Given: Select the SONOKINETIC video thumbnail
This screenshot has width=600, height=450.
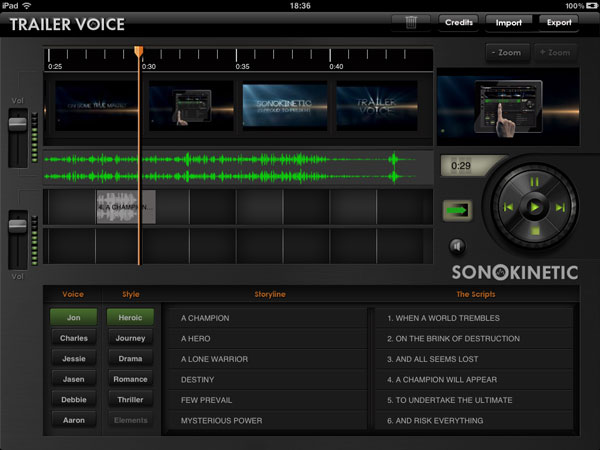Looking at the screenshot, I should [285, 106].
